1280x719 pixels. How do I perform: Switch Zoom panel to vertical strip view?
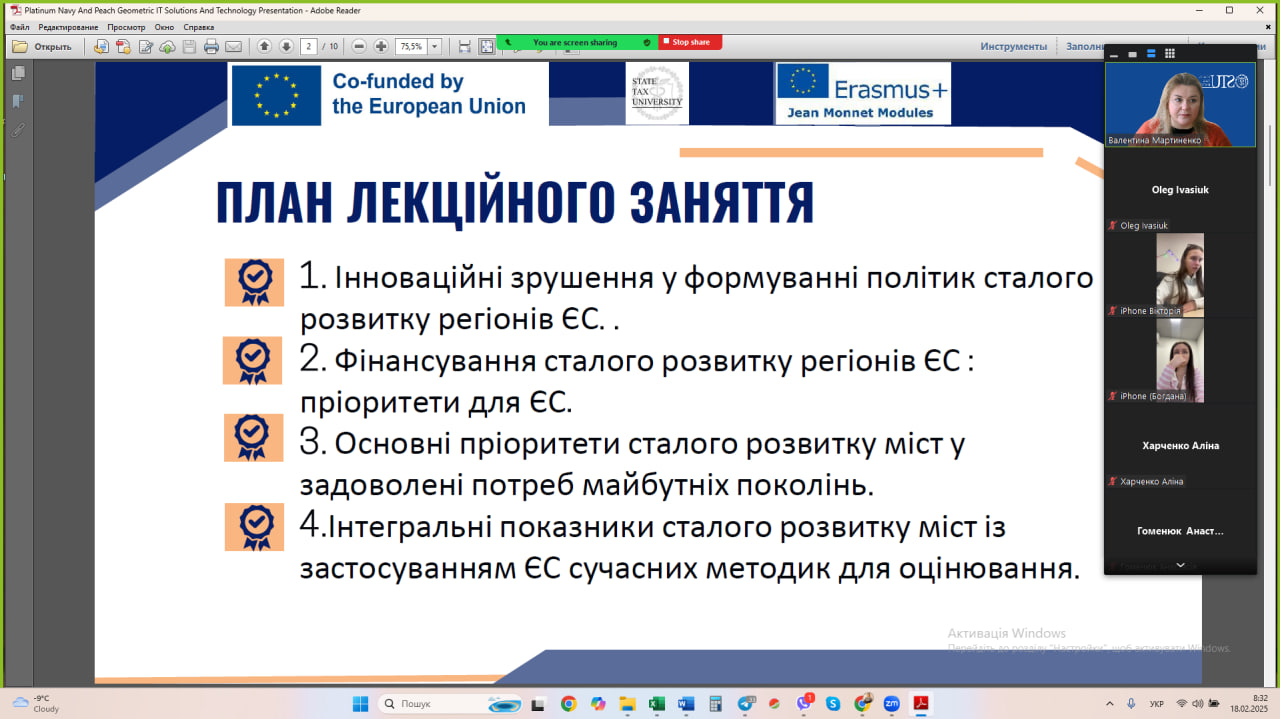1151,54
